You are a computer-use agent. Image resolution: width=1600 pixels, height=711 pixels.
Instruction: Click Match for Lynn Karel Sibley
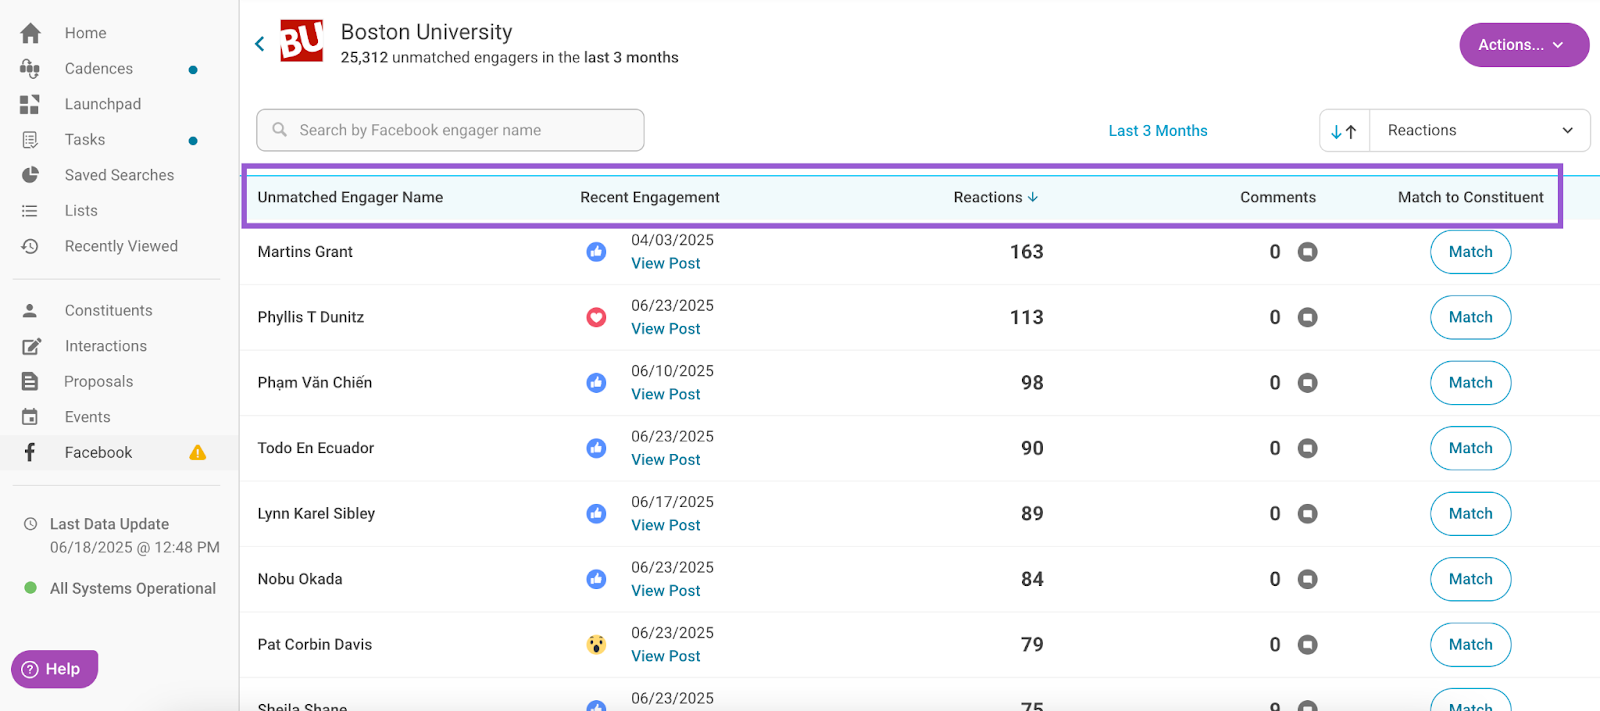1470,514
